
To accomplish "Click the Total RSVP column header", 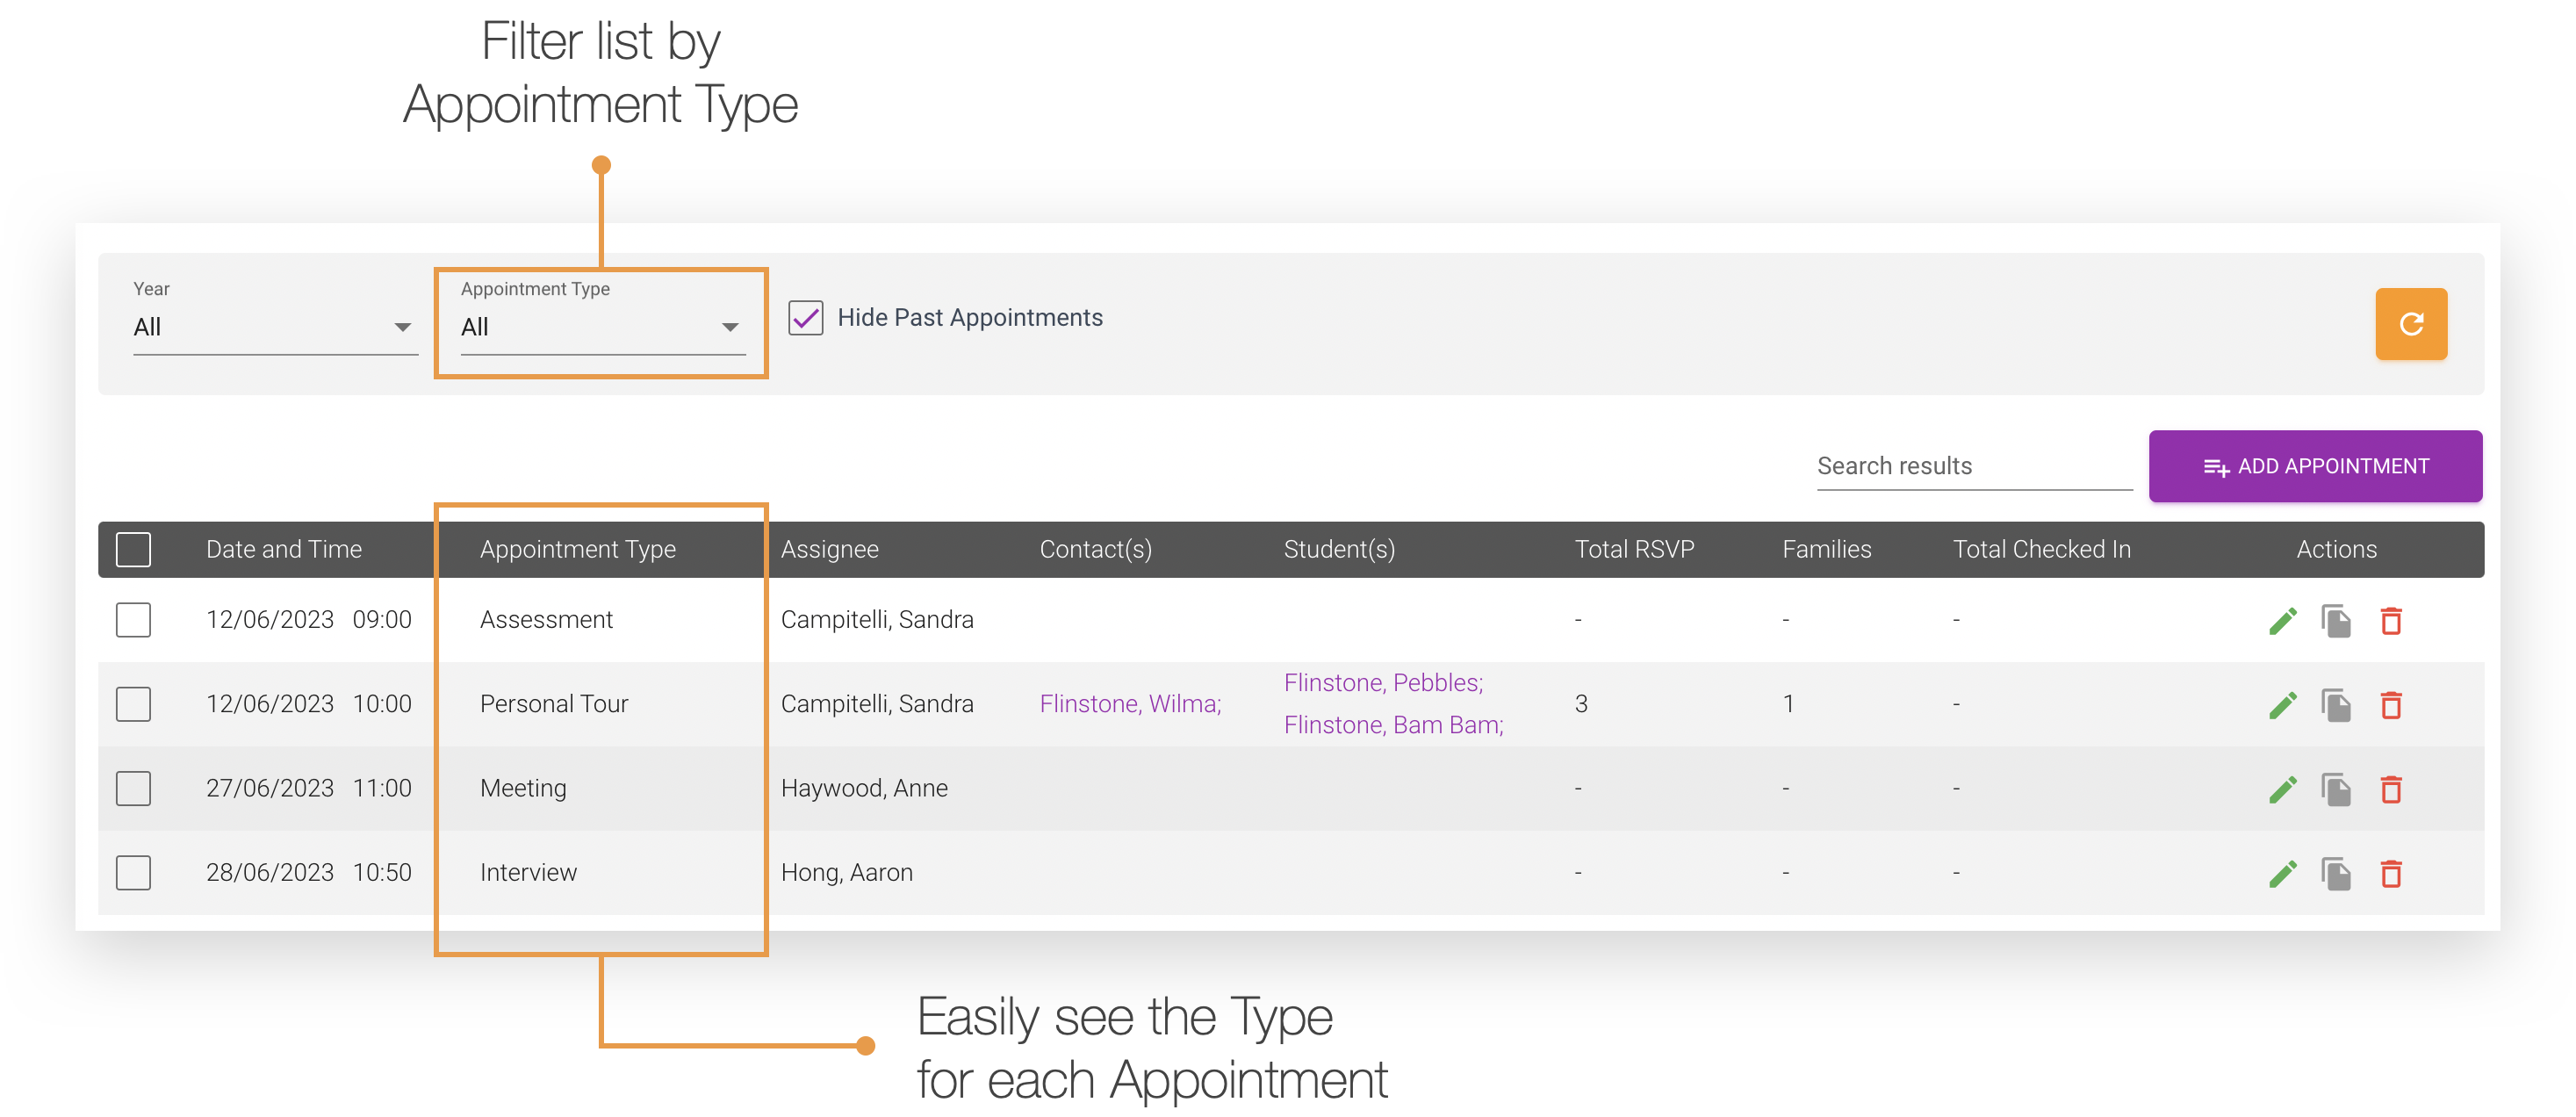I will (x=1634, y=549).
